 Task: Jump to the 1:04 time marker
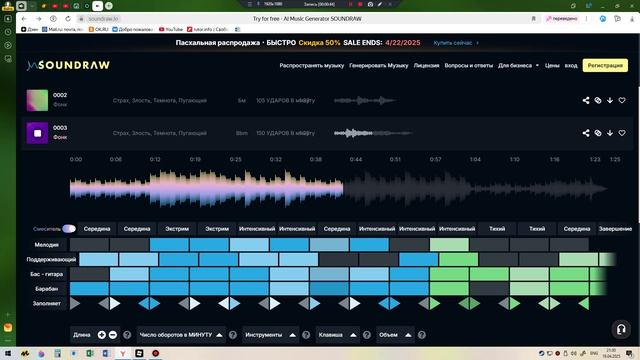(x=475, y=160)
